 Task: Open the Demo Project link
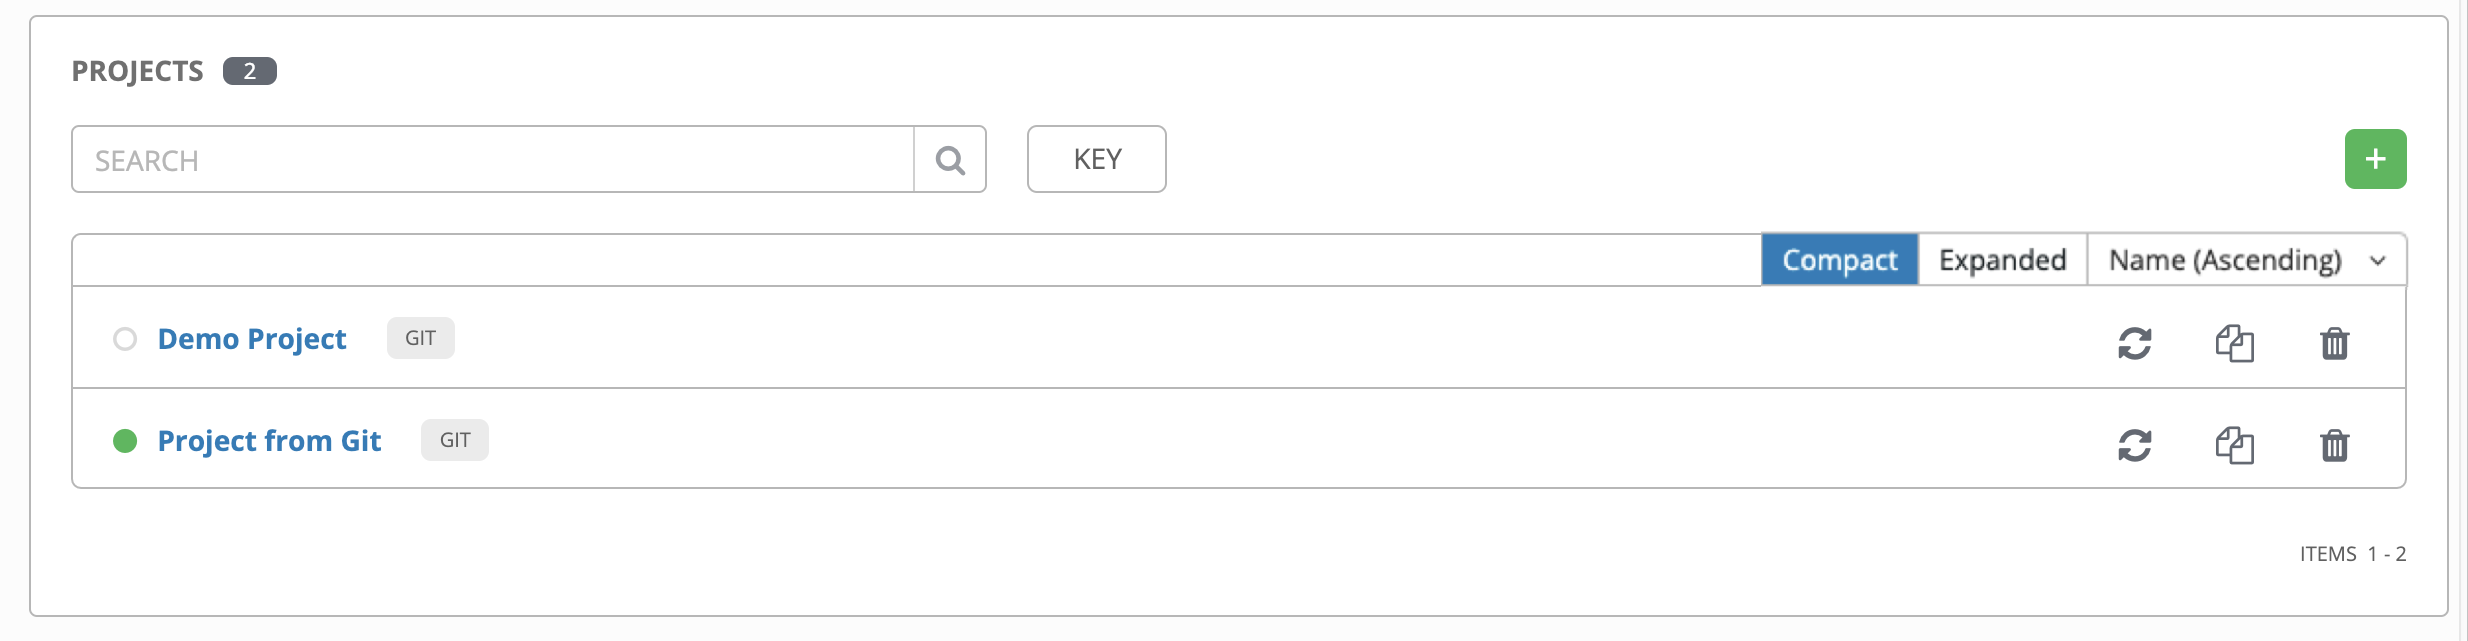252,339
